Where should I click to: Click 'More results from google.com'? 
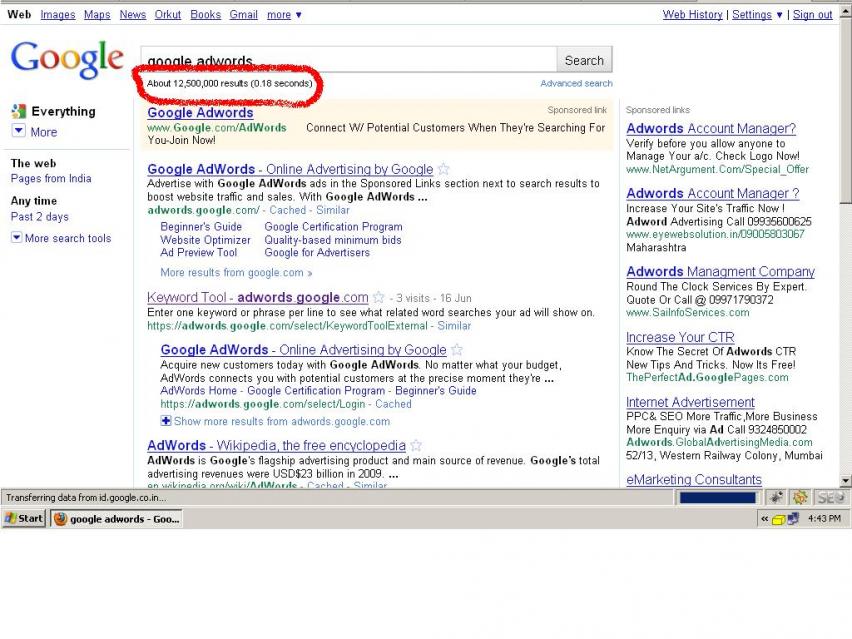pos(236,272)
